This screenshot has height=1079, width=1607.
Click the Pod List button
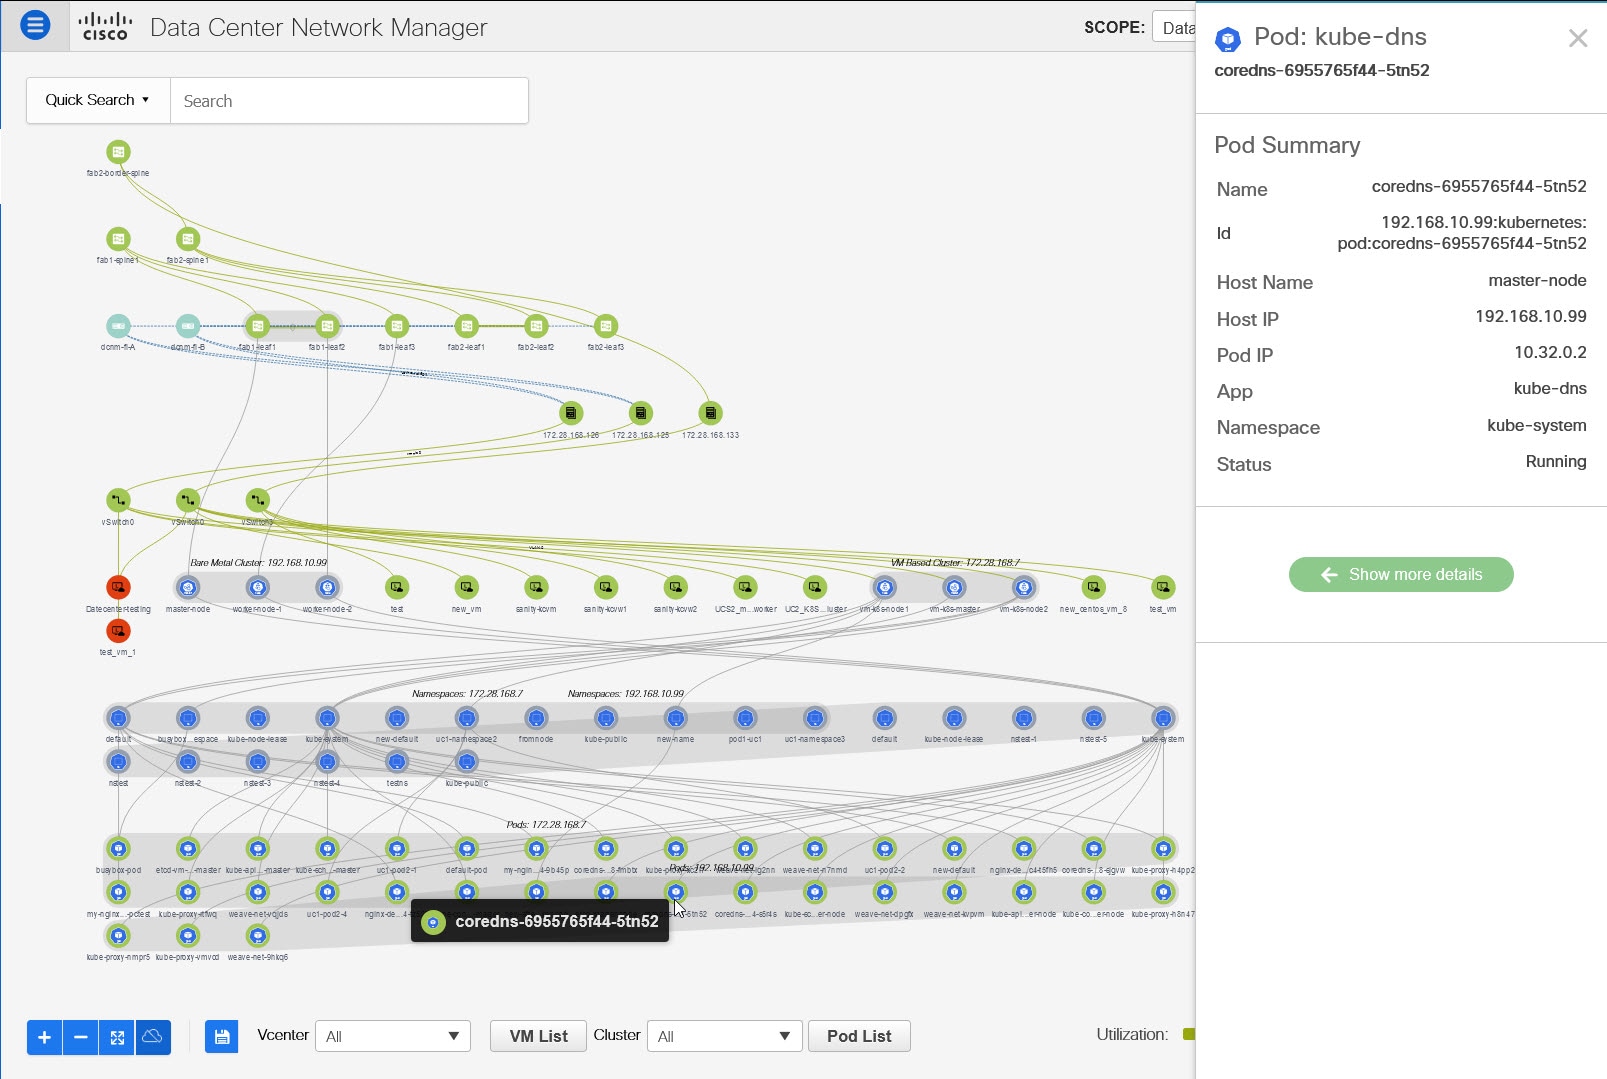tap(859, 1036)
